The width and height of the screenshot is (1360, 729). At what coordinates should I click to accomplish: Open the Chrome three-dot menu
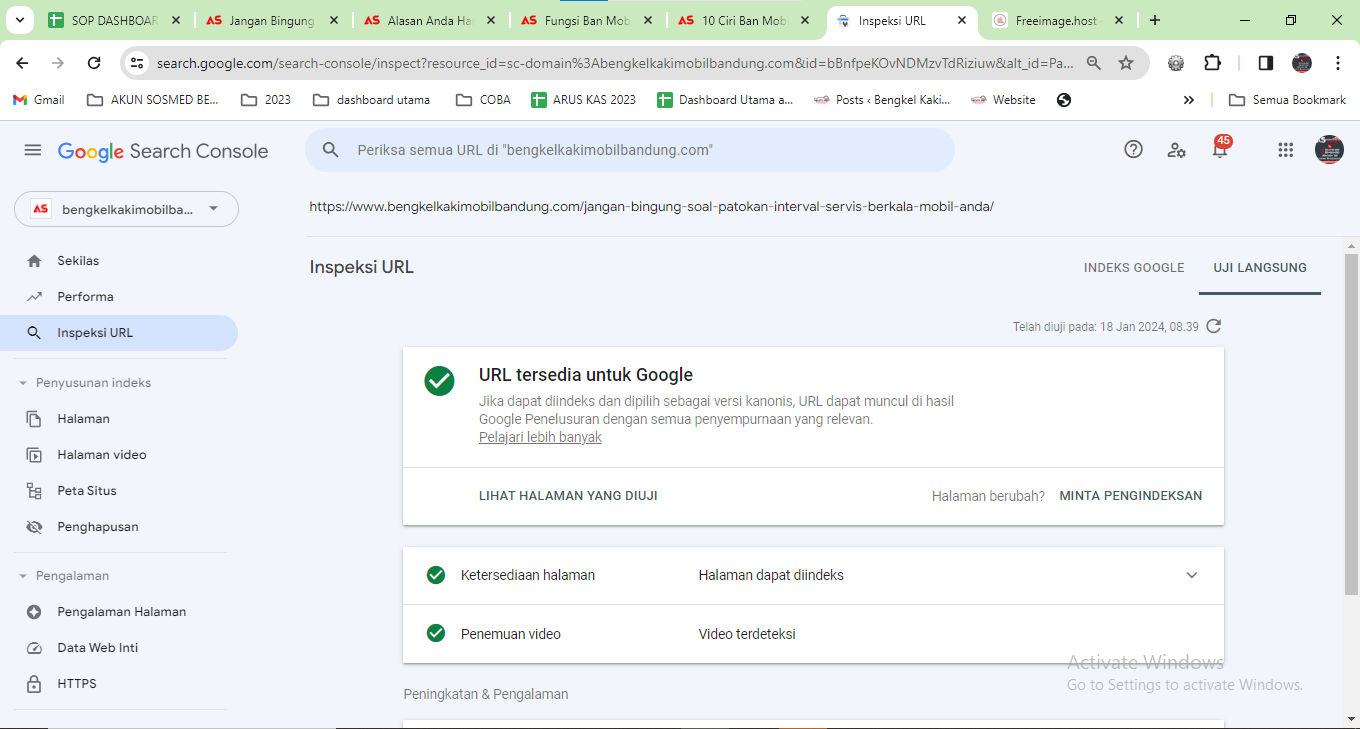pyautogui.click(x=1338, y=63)
